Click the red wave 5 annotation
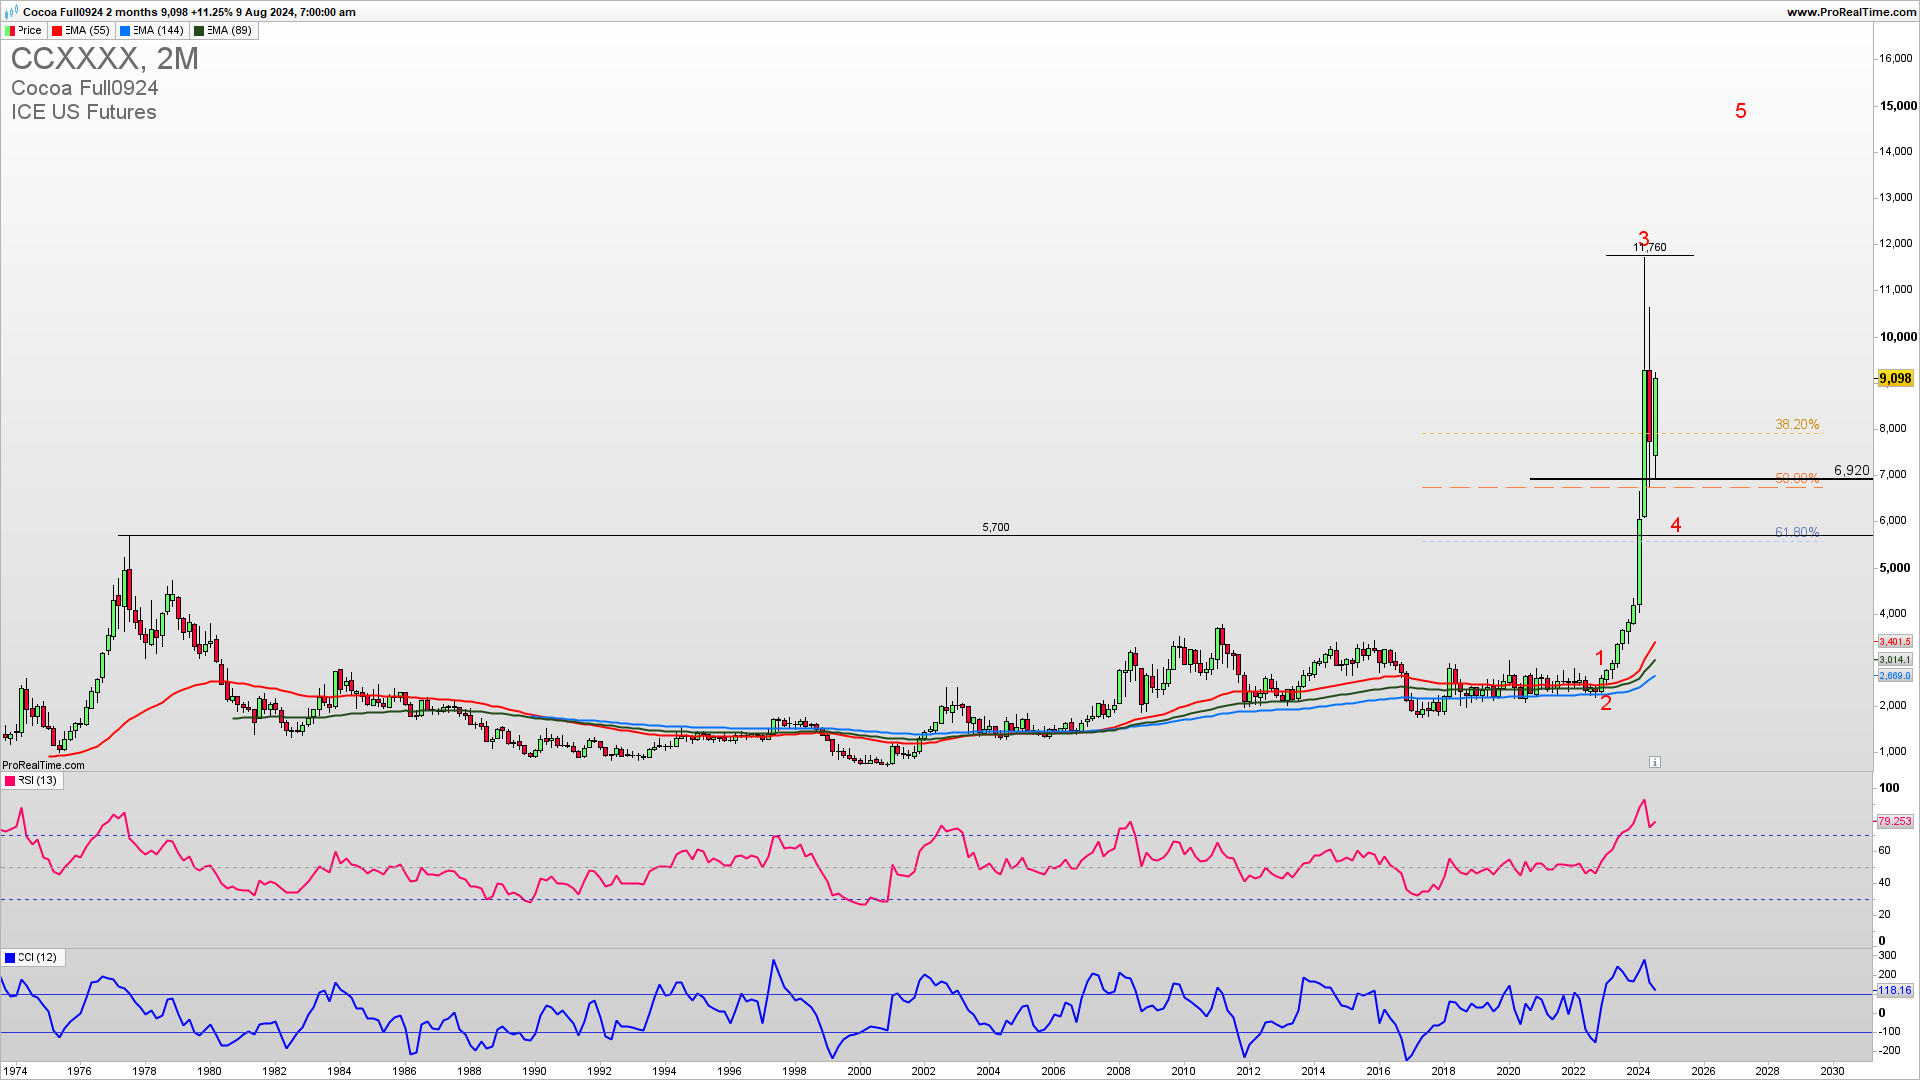Image resolution: width=1920 pixels, height=1080 pixels. point(1741,111)
